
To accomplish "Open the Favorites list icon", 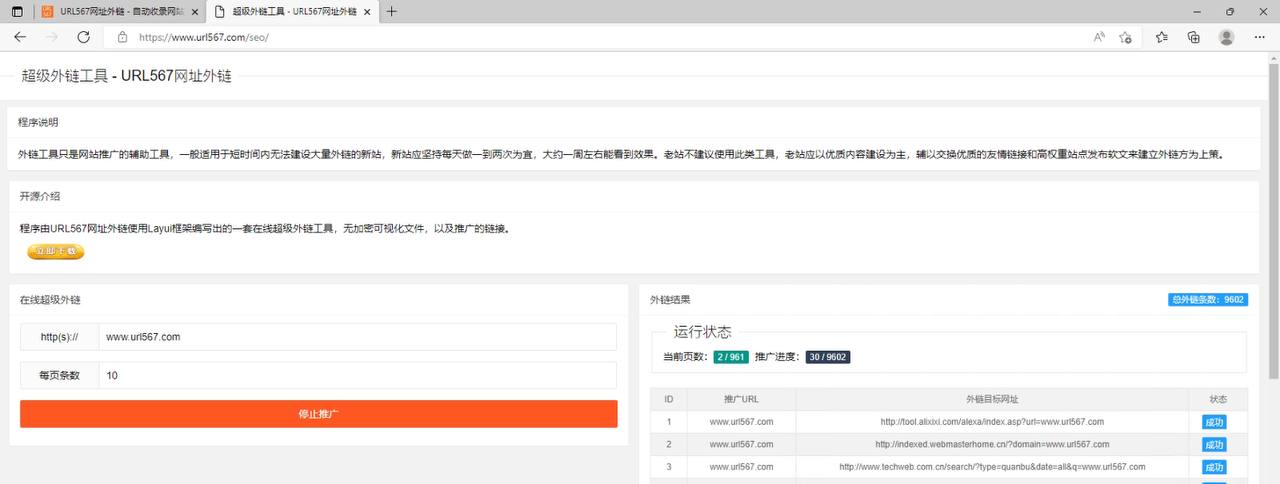I will pos(1161,37).
